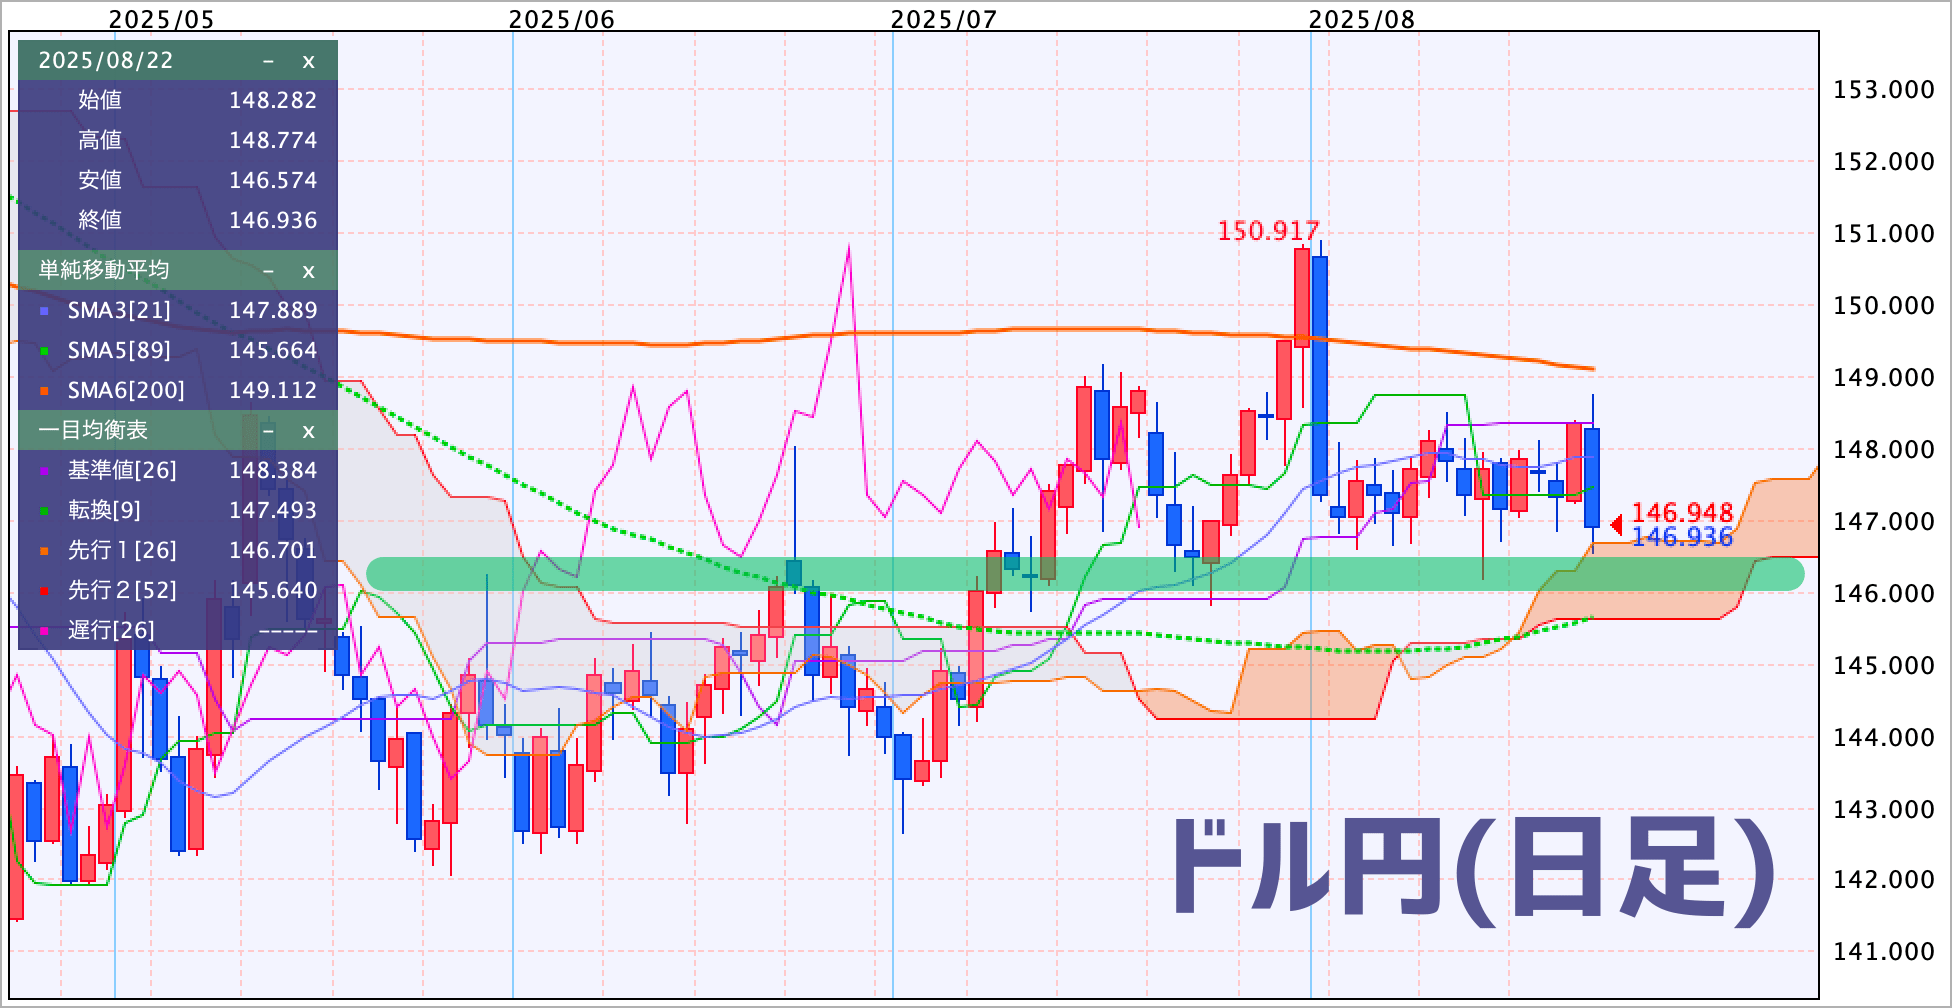Viewport: 1952px width, 1008px height.
Task: Click the 転換 value 147.493
Action: (x=273, y=510)
